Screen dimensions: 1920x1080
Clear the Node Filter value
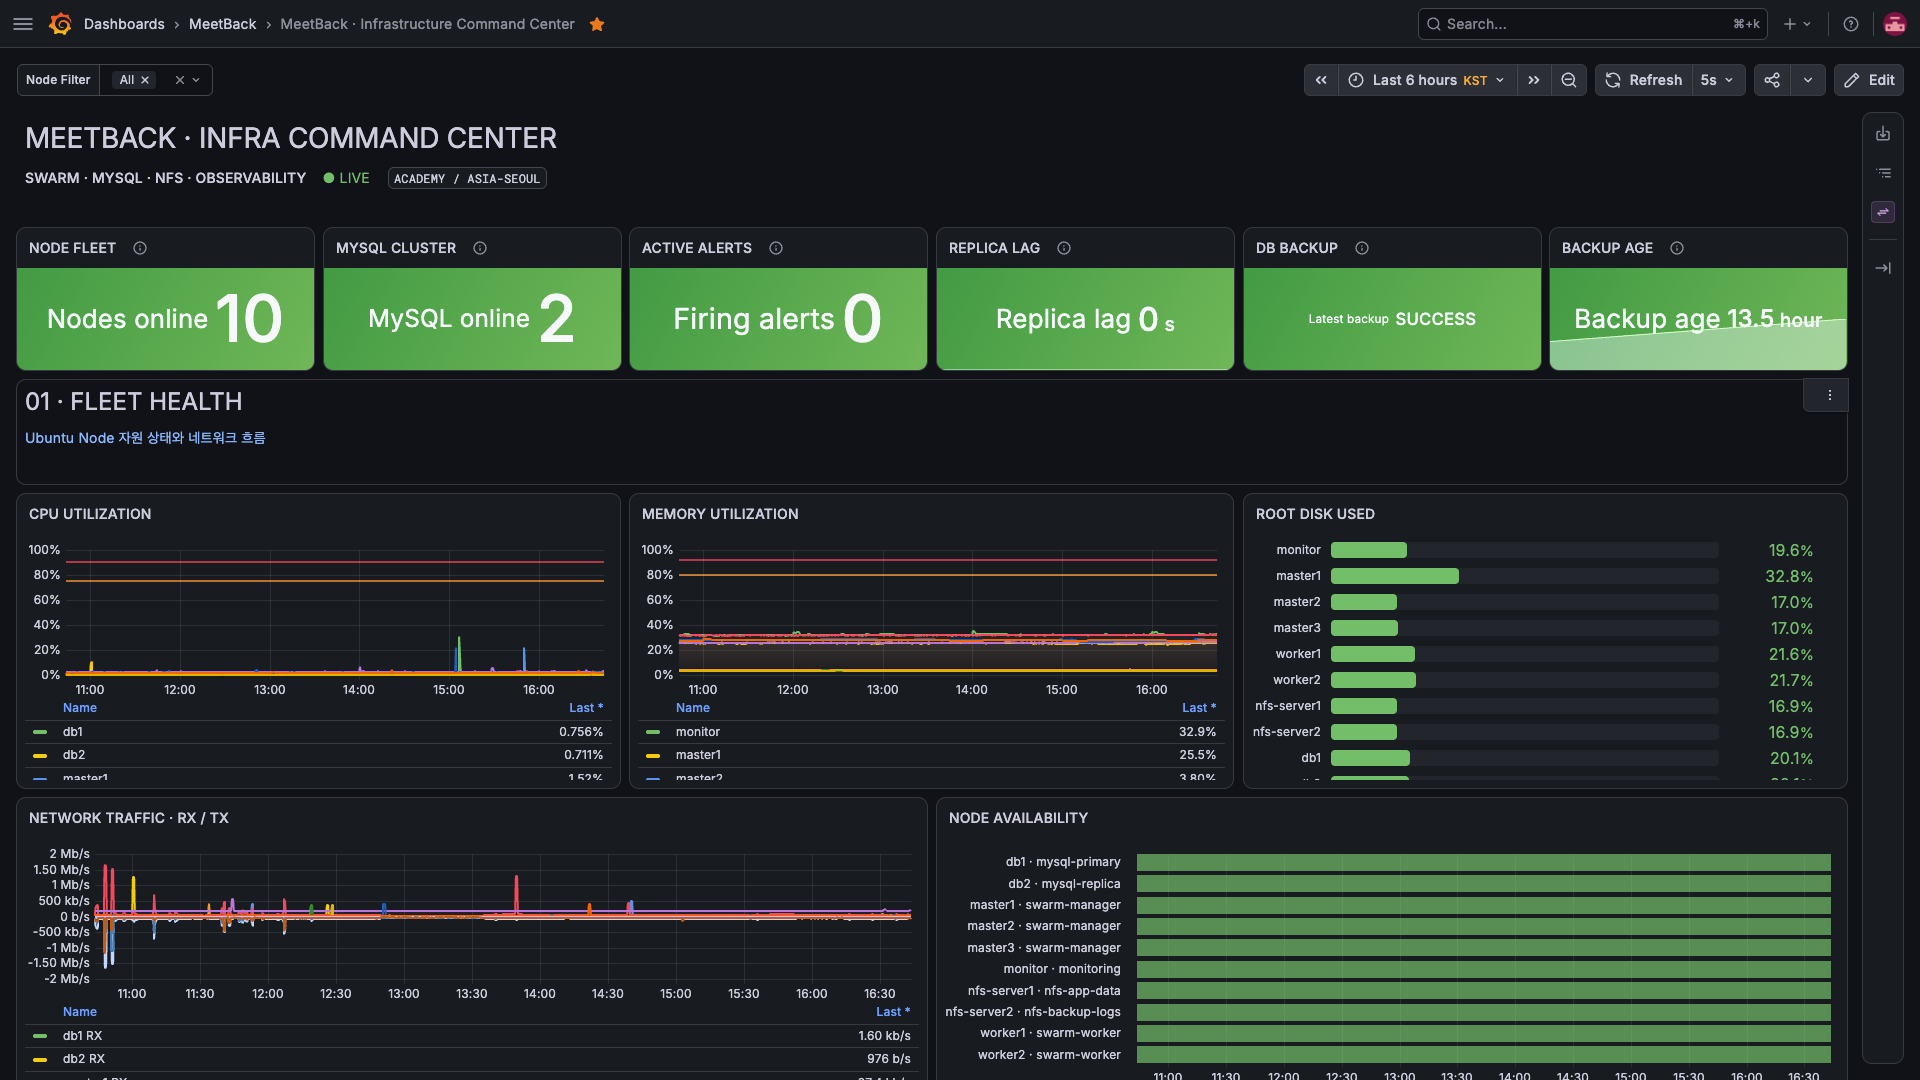click(180, 80)
